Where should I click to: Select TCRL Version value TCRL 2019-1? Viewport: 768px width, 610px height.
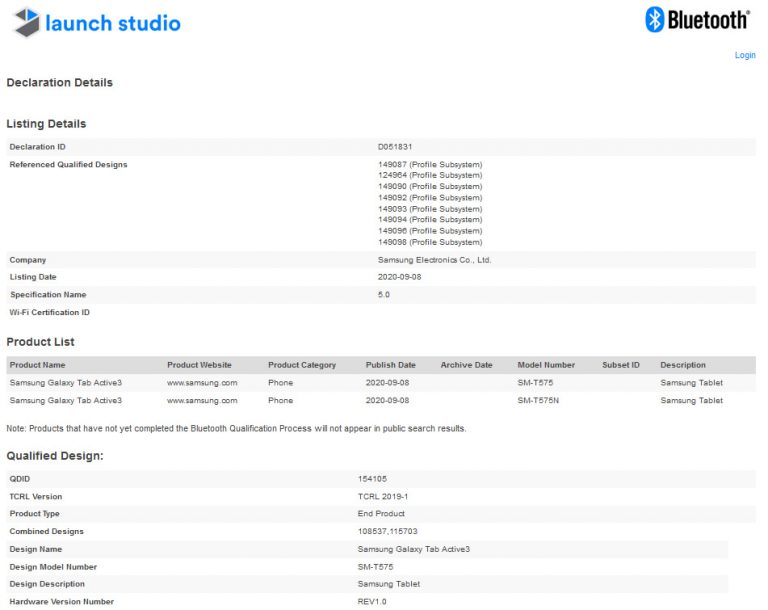click(x=383, y=496)
